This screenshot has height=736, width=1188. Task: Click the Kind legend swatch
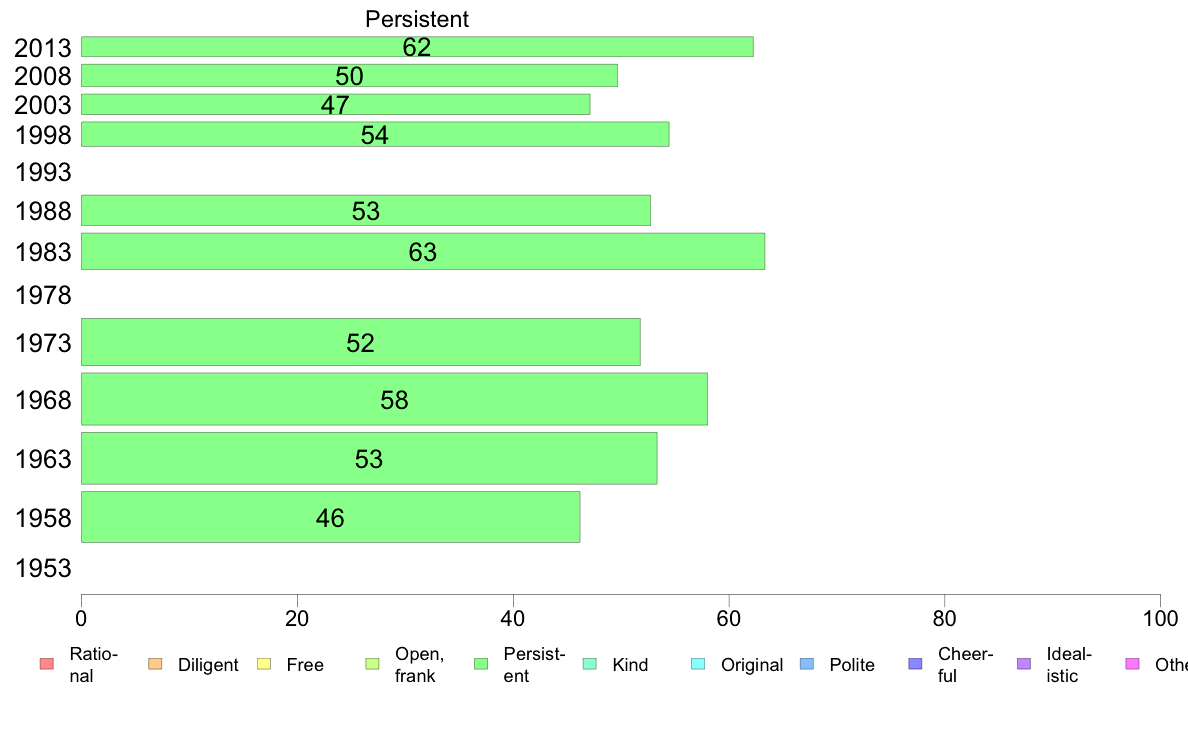point(589,664)
